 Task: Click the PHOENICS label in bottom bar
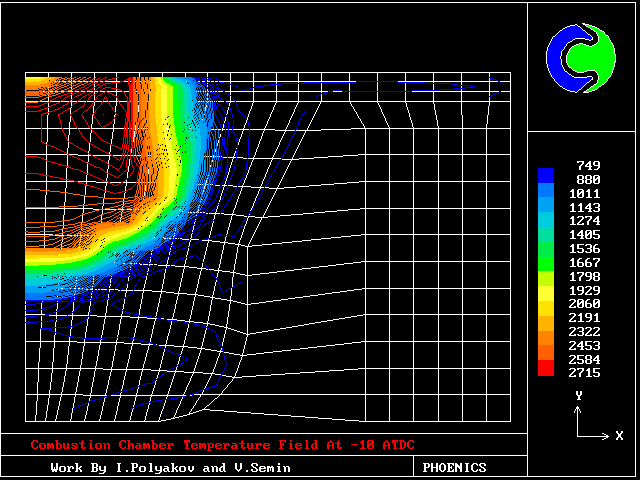coord(454,467)
